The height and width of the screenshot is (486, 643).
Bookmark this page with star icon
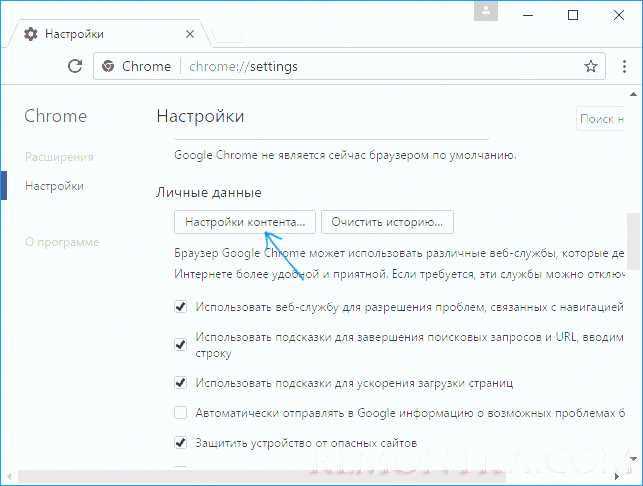pyautogui.click(x=591, y=66)
